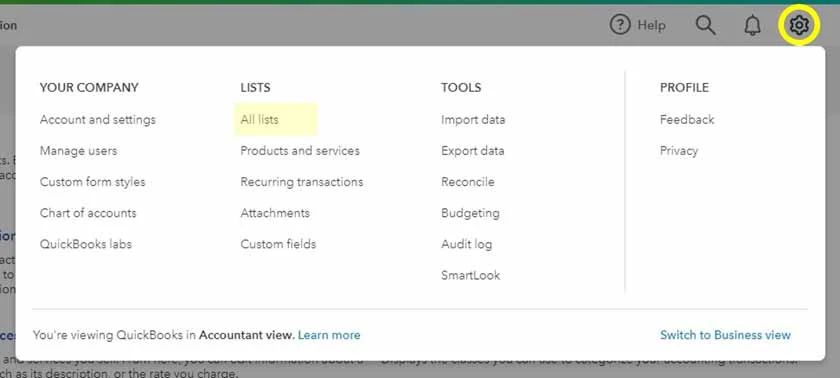Click the Help question mark icon

tap(620, 25)
